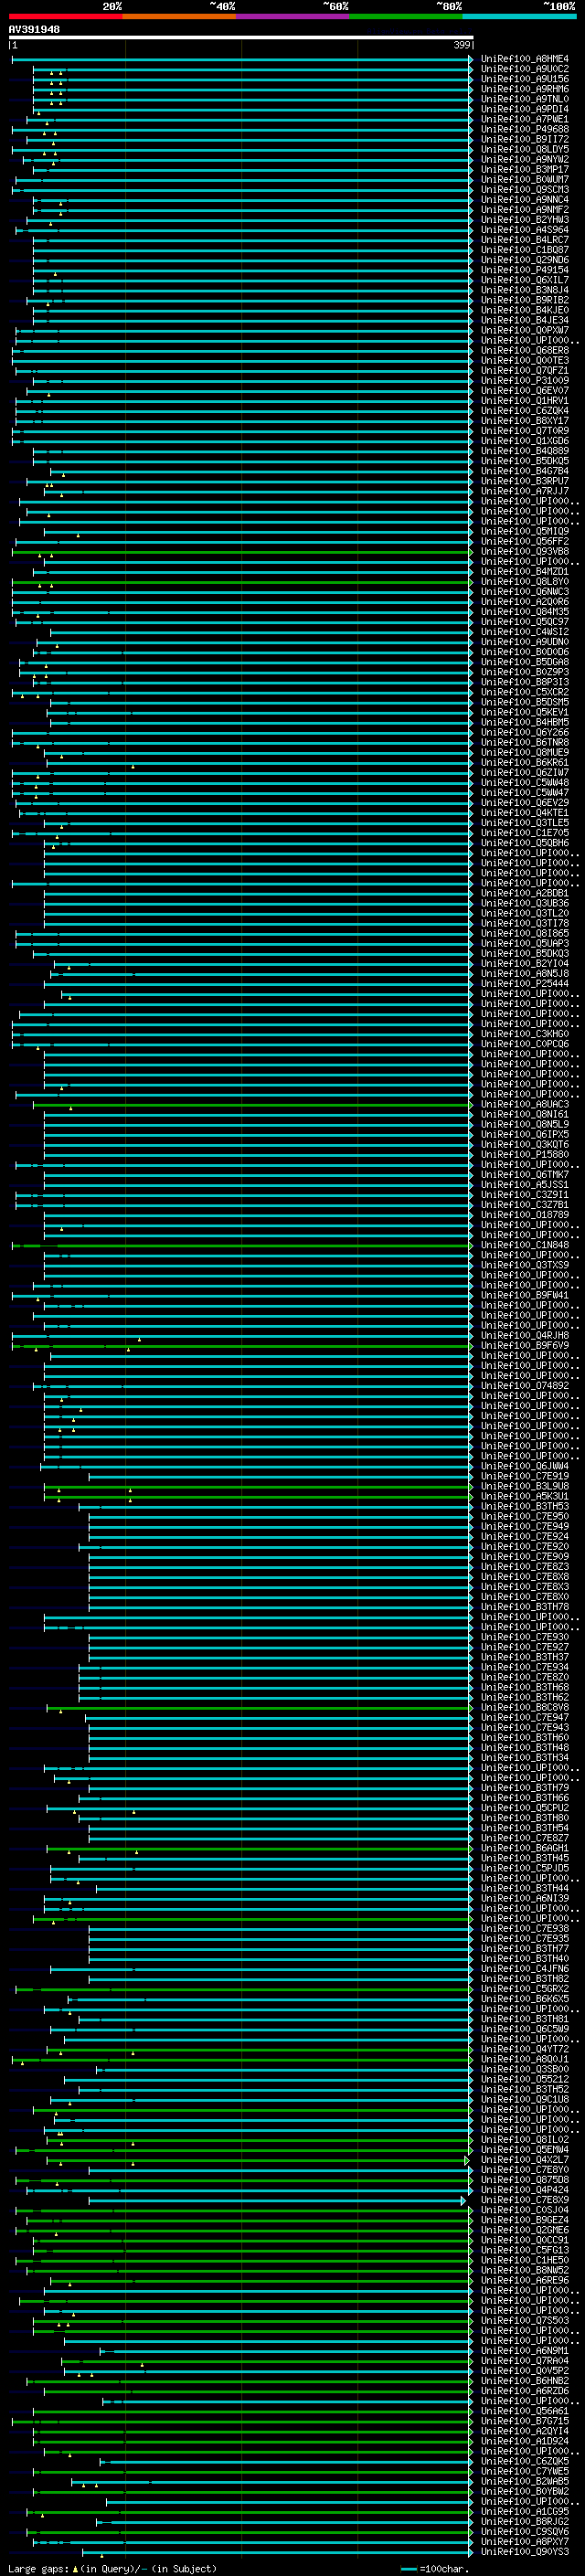Click the AV391948 query label

tap(34, 30)
